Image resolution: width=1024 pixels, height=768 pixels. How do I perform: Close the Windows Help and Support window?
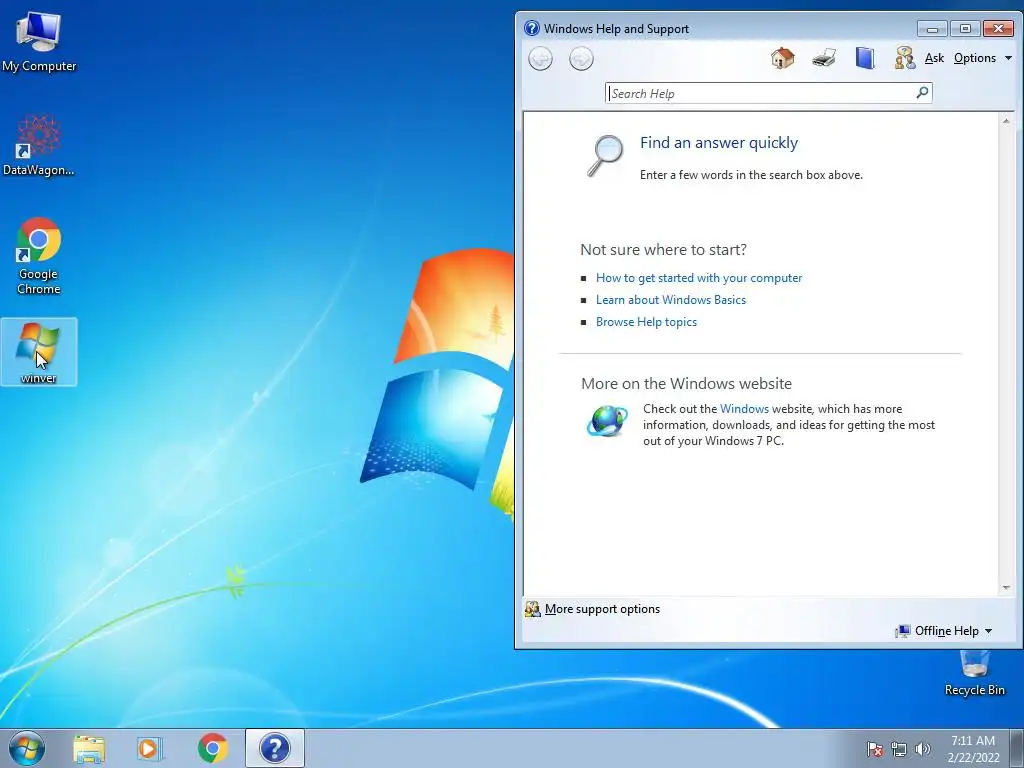[998, 29]
